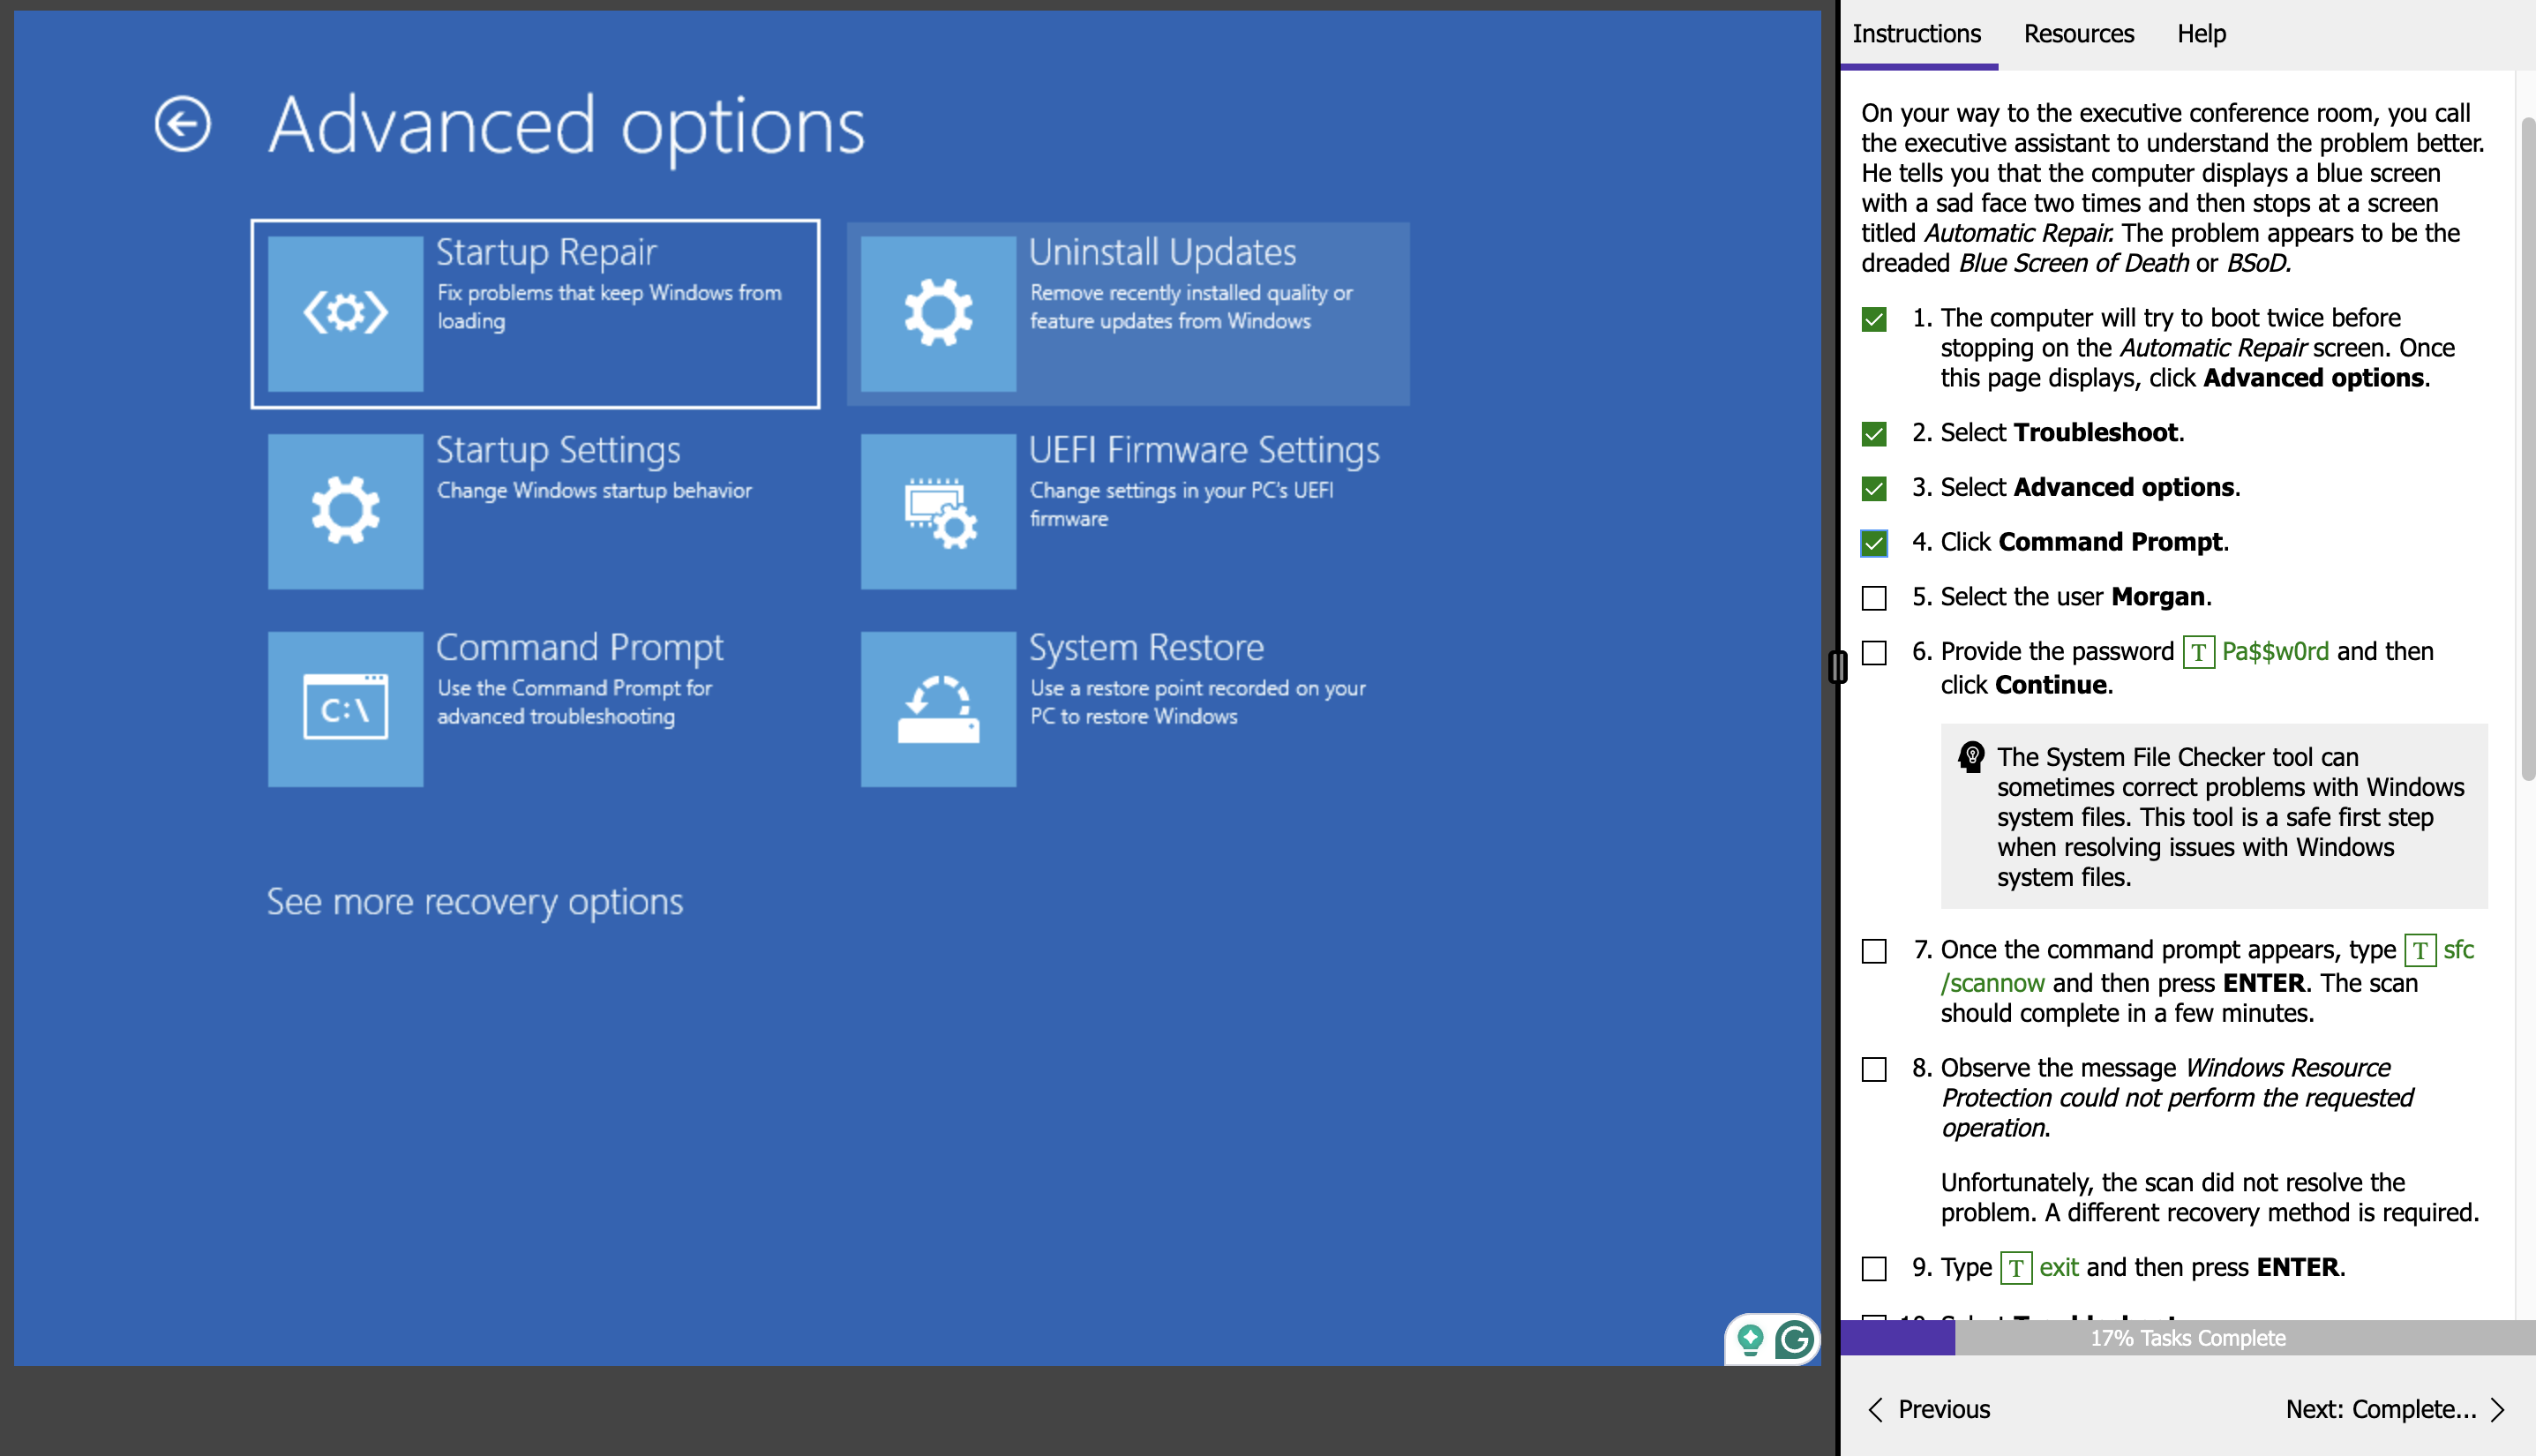Select the Uninstall Updates gear icon

[x=938, y=313]
